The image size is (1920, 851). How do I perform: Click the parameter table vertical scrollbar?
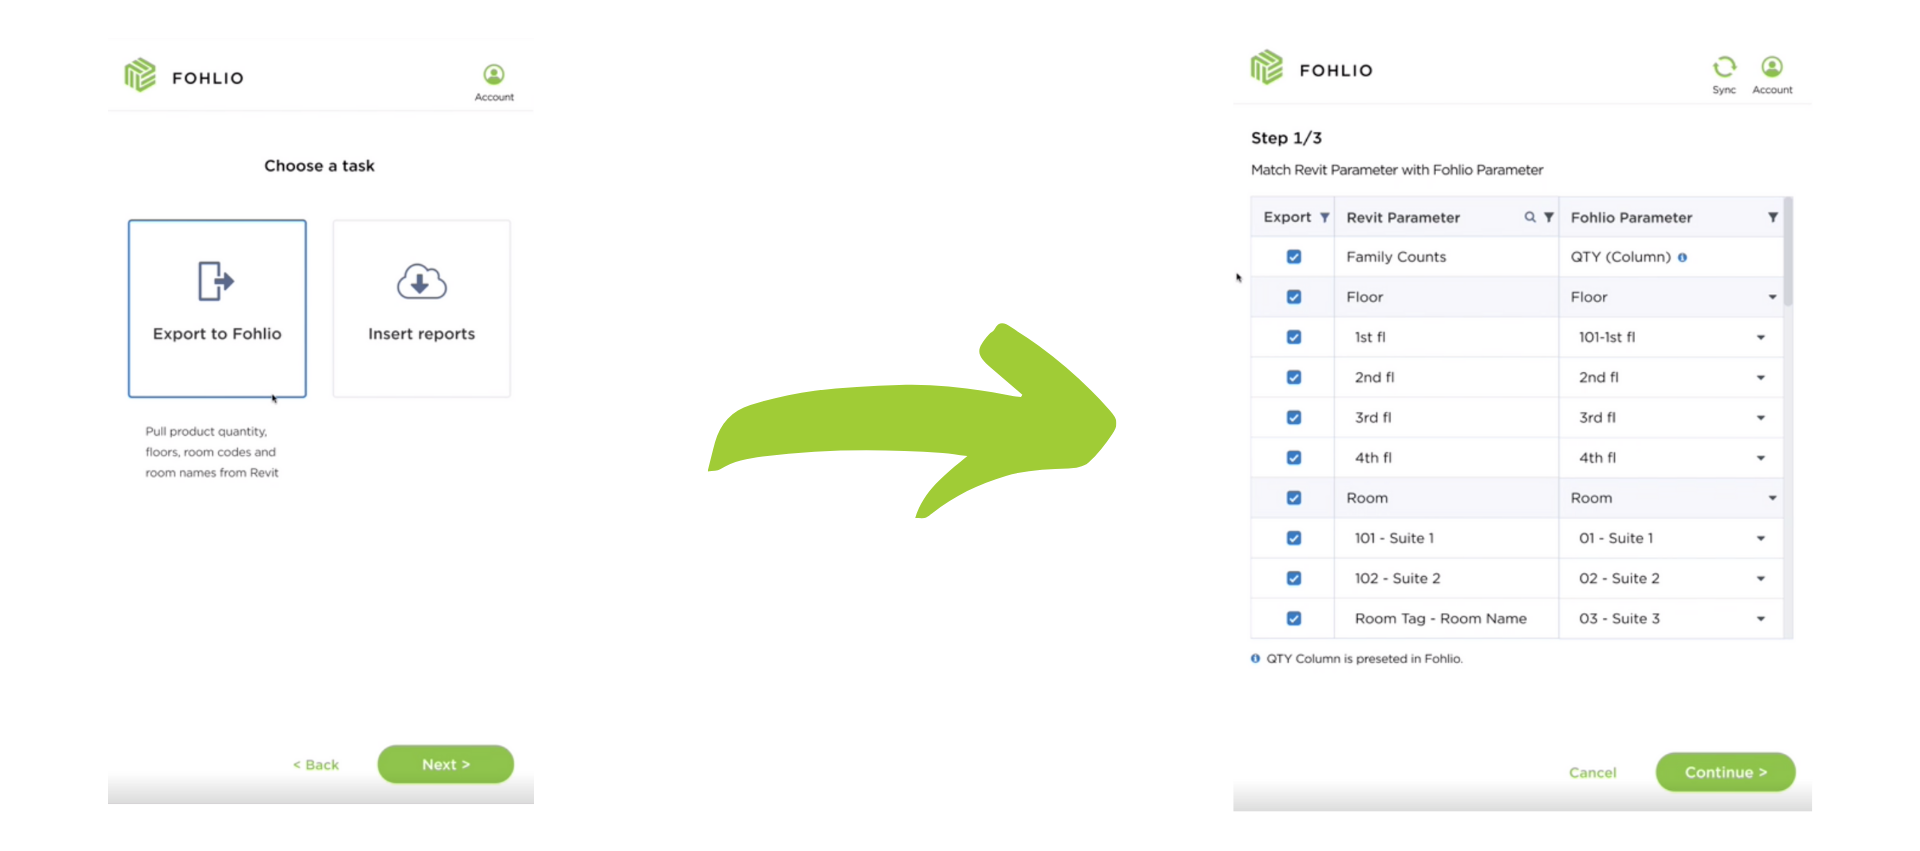(x=1788, y=250)
